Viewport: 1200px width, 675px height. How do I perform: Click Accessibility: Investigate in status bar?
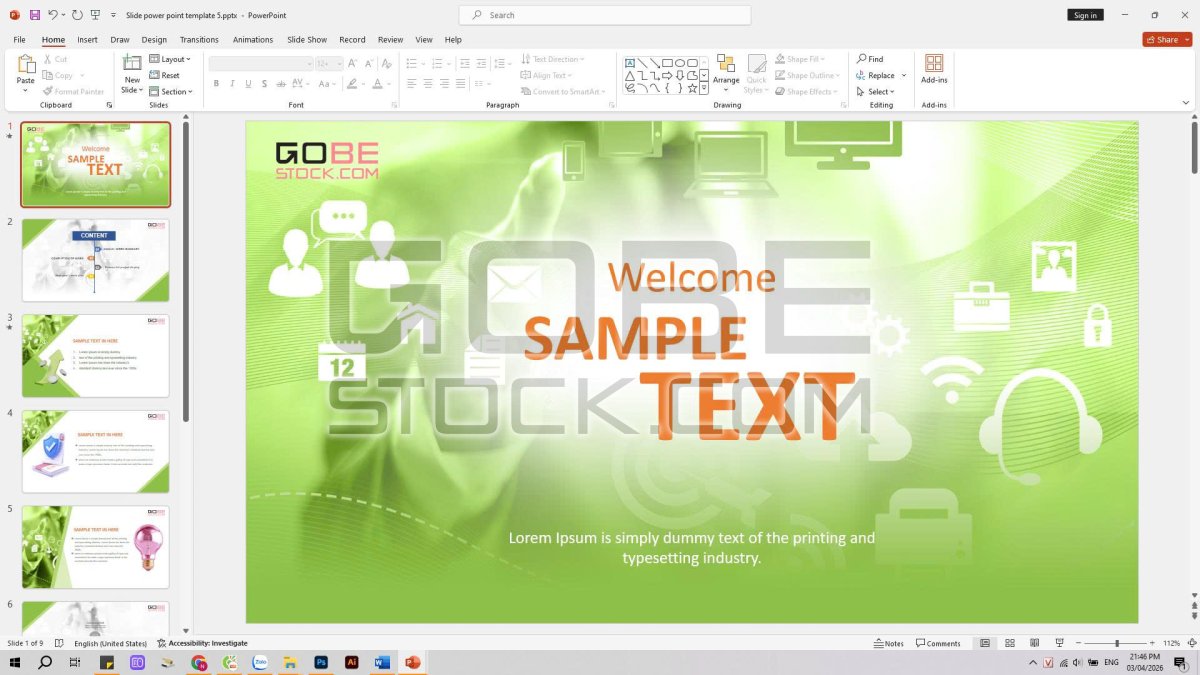coord(202,643)
